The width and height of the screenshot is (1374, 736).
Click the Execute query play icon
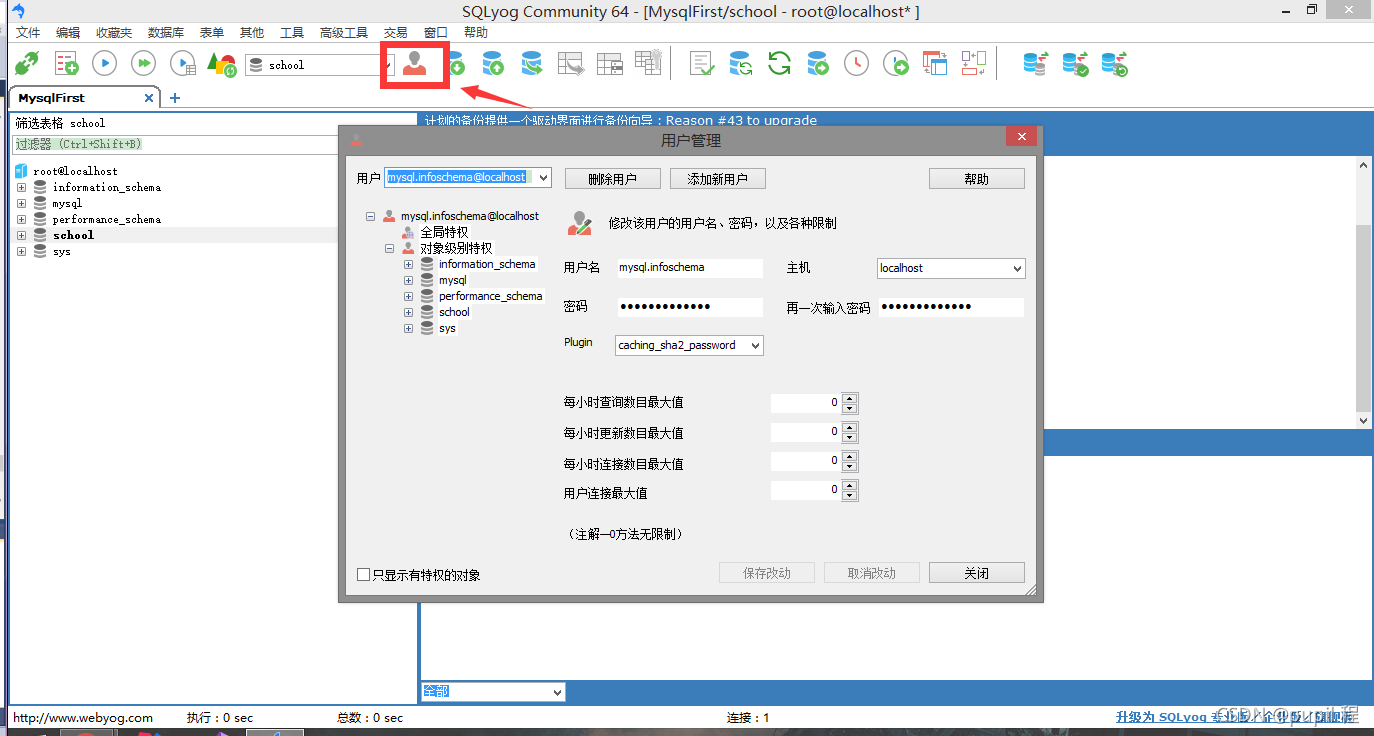[104, 64]
